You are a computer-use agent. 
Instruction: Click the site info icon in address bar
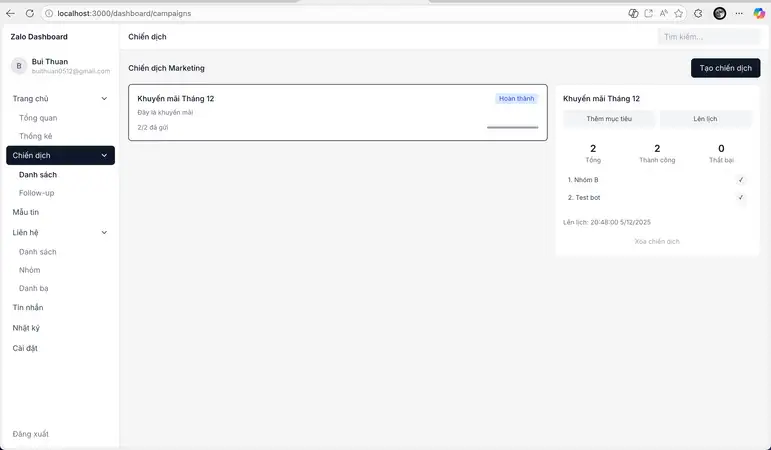point(49,13)
